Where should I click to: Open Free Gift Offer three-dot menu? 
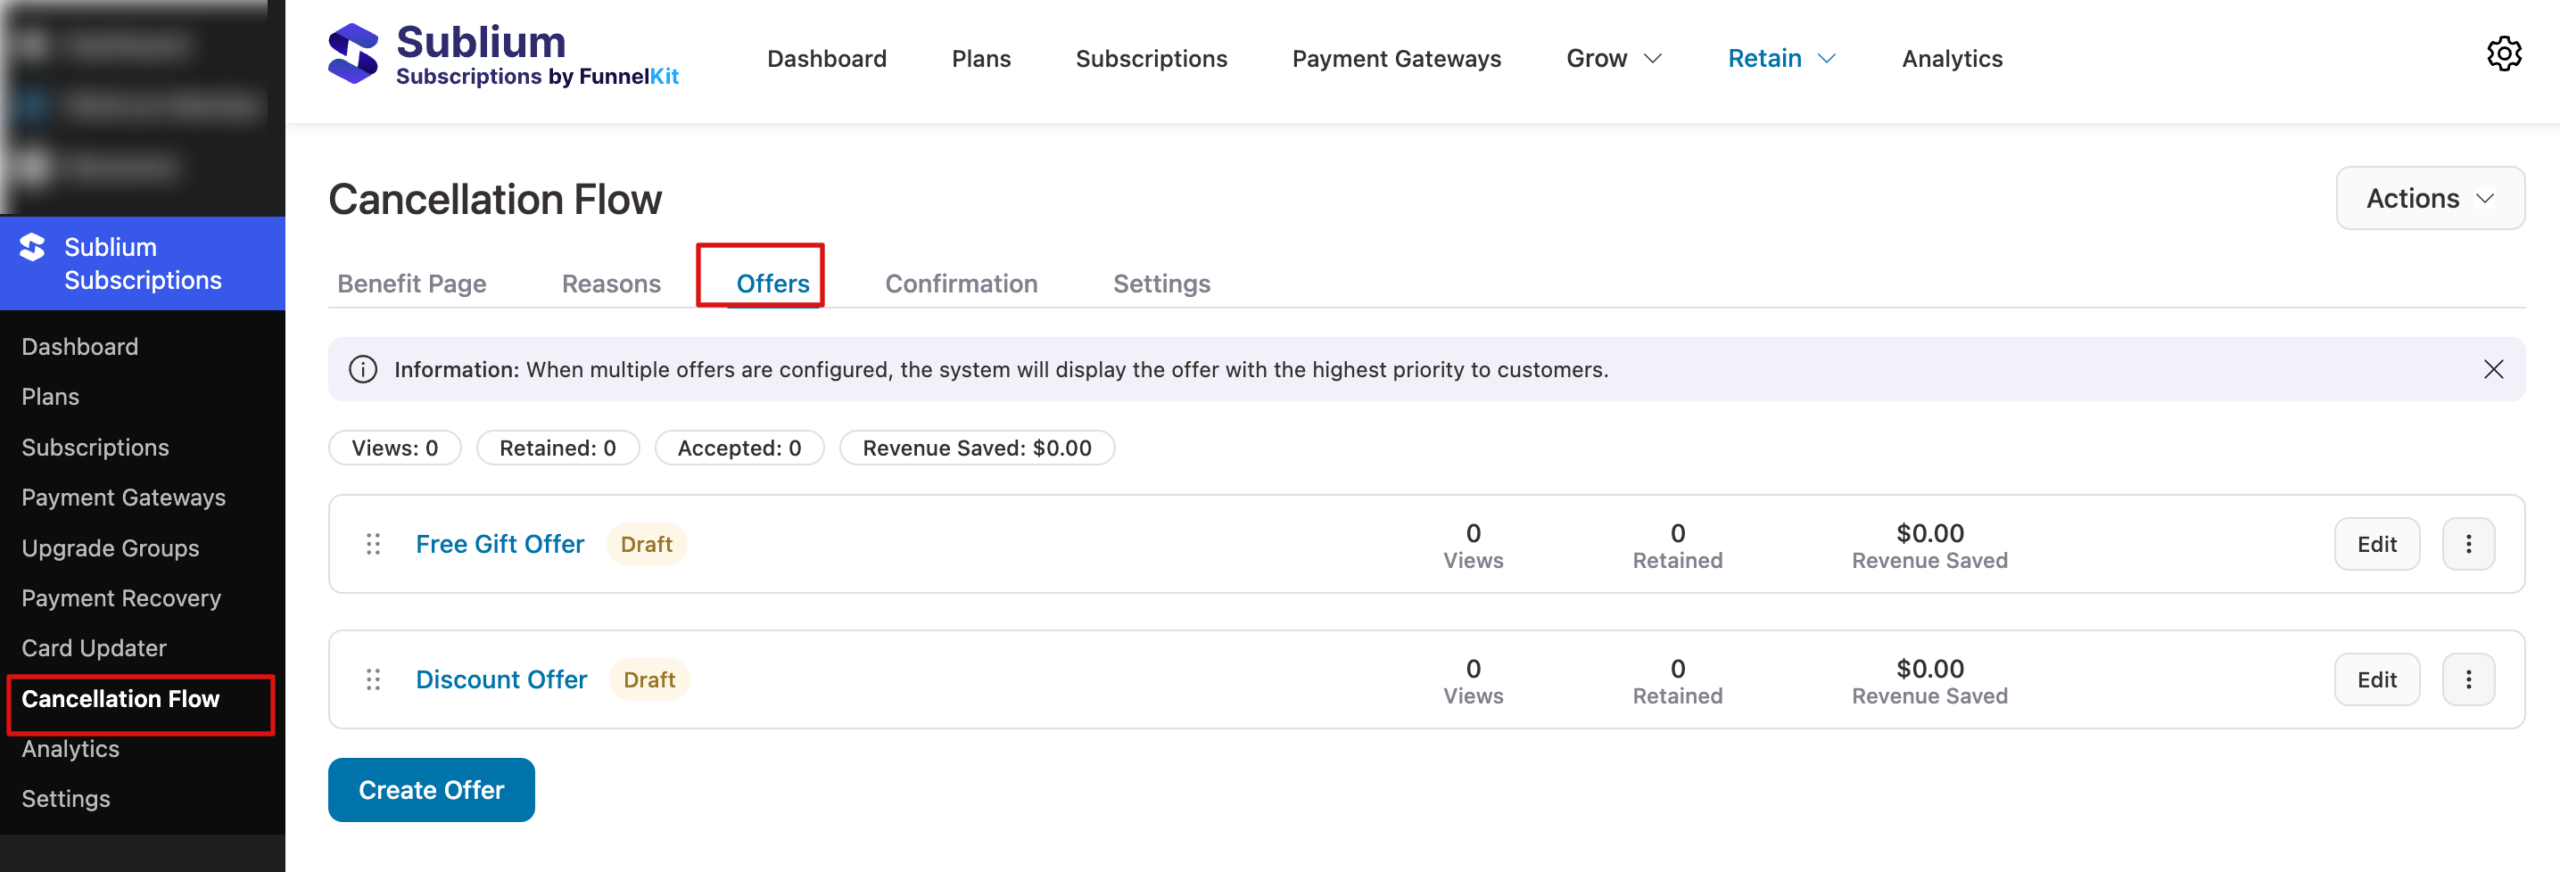pos(2468,544)
